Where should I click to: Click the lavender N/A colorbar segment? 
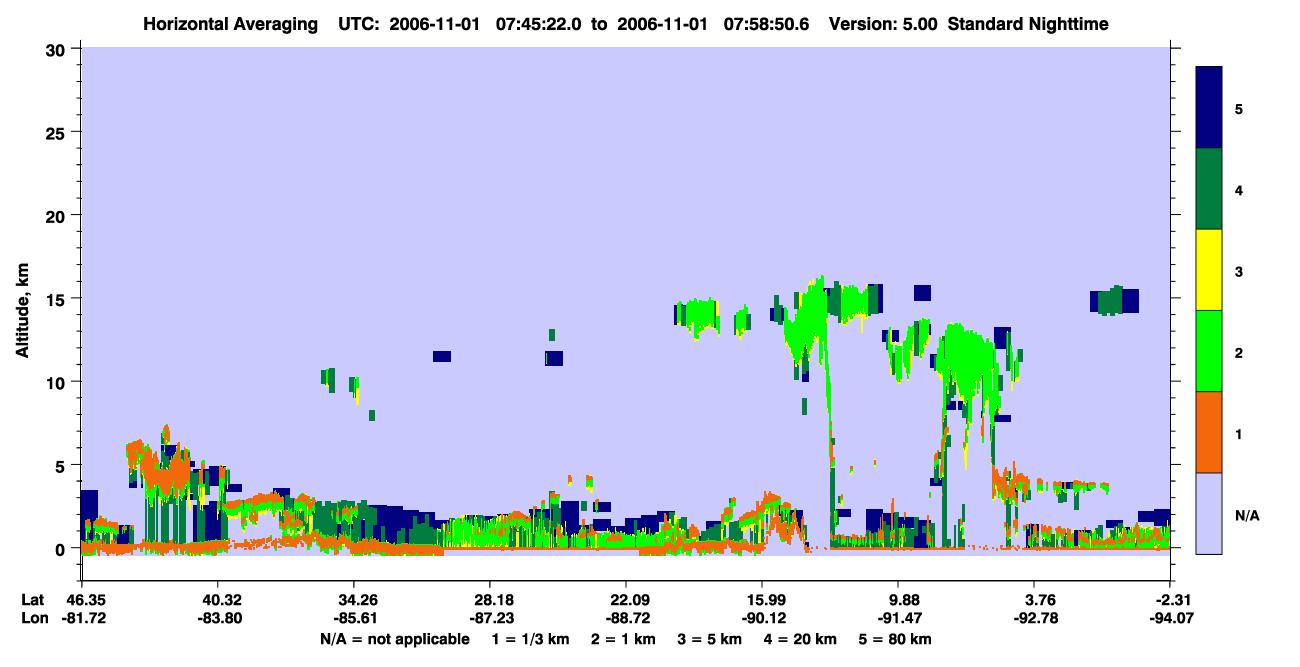point(1209,513)
